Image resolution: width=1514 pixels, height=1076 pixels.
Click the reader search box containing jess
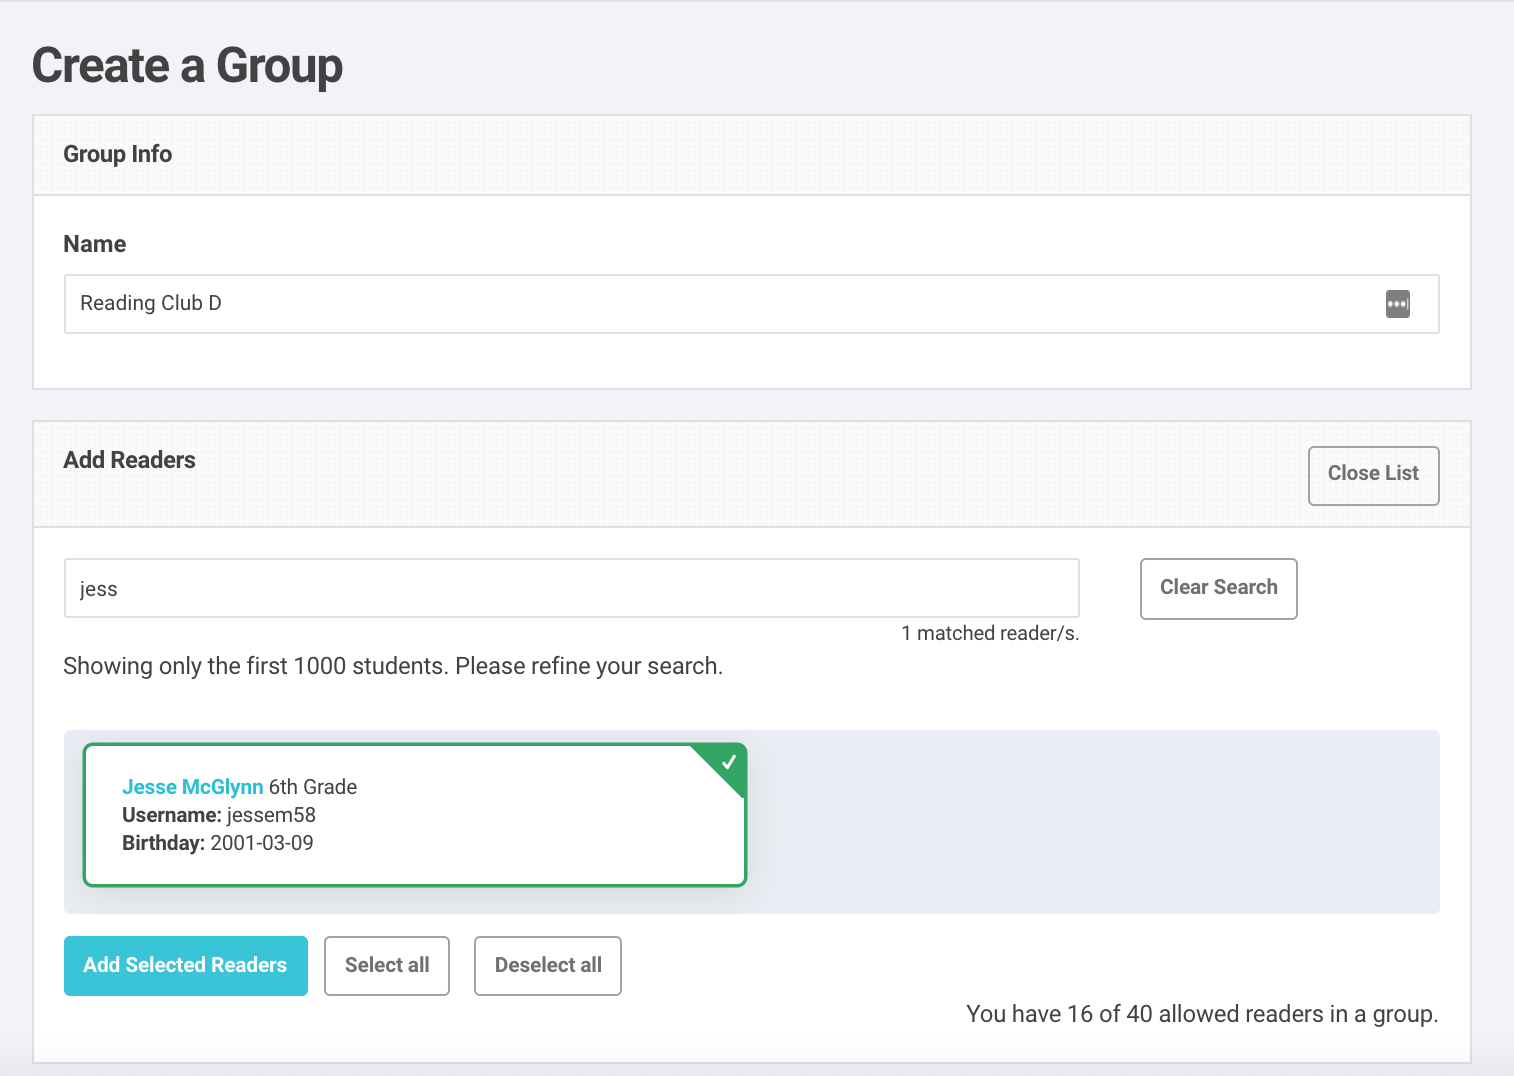[x=571, y=588]
